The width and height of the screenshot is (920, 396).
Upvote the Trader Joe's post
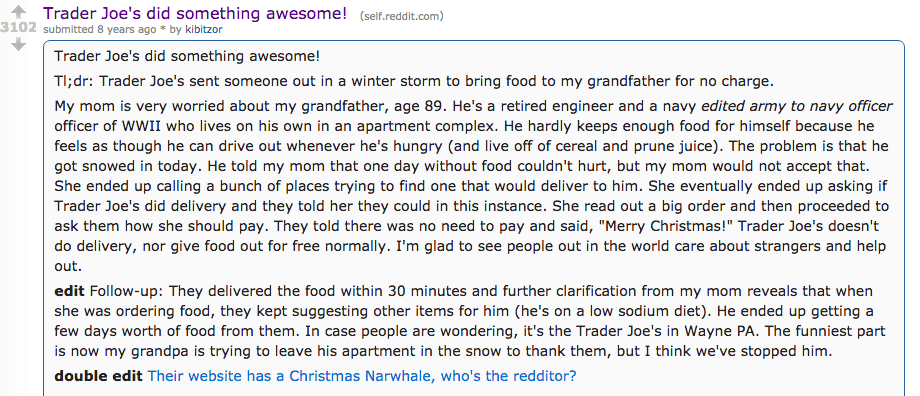(19, 11)
